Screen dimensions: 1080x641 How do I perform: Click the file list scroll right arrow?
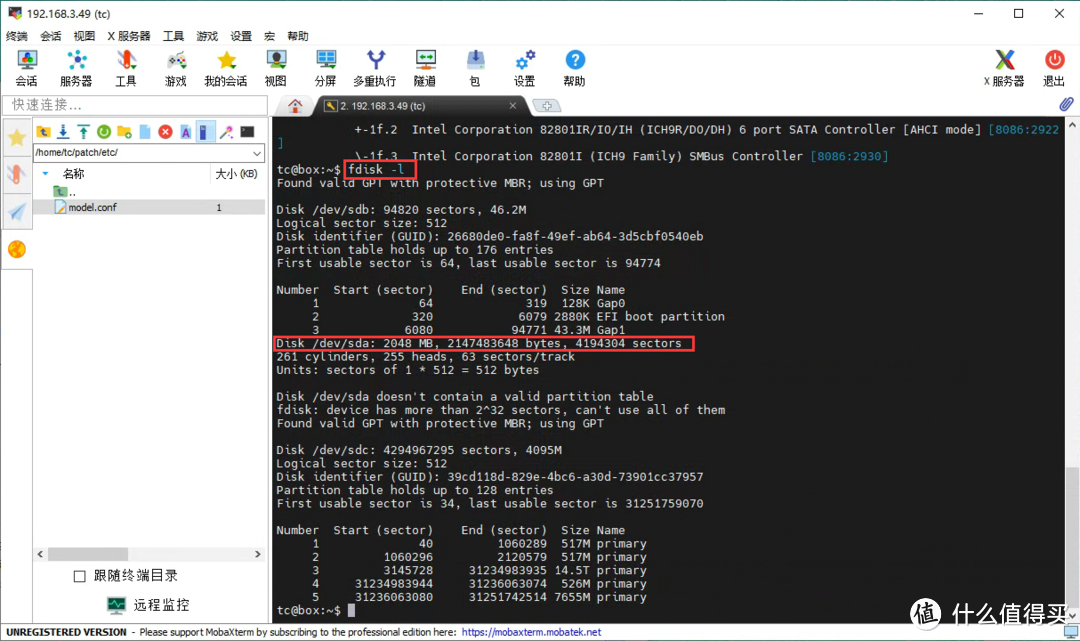(258, 554)
